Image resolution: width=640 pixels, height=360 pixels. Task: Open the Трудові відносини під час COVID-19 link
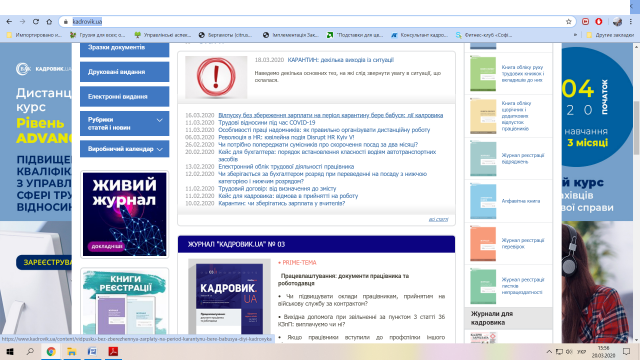click(267, 122)
